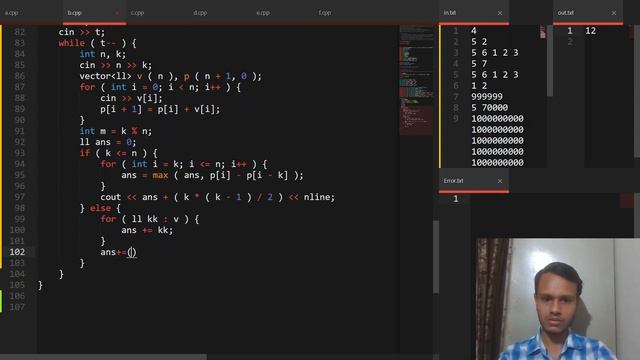Viewport: 640px width, 360px height.
Task: Close the in.txt tab
Action: click(500, 13)
